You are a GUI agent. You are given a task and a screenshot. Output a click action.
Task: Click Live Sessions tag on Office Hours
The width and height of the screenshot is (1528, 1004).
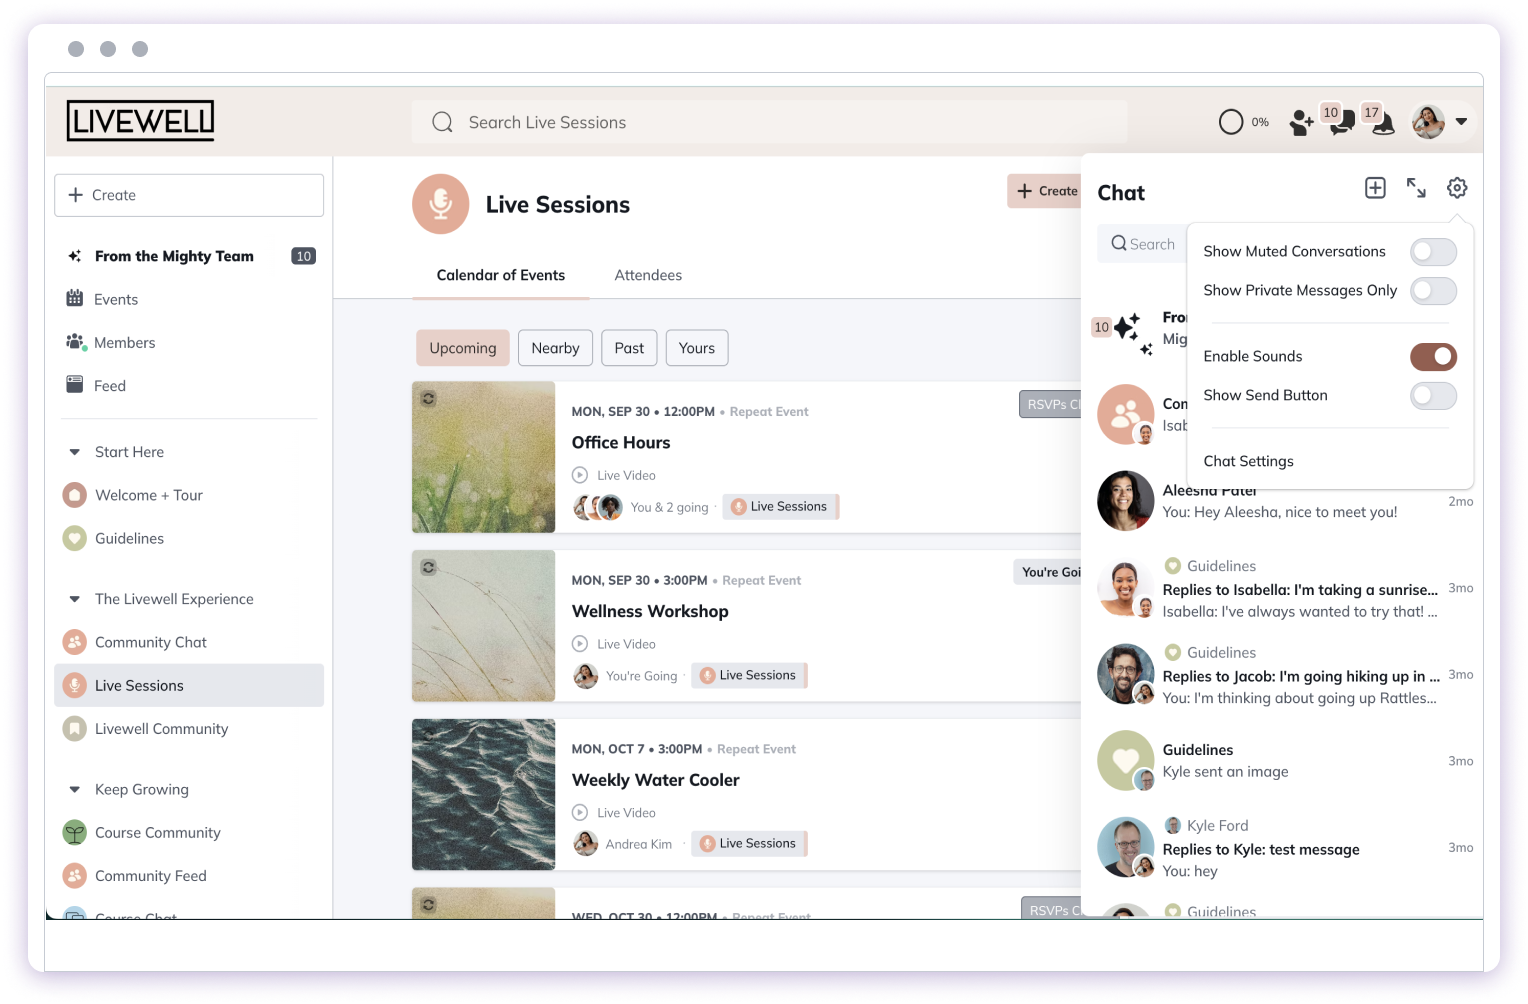780,507
